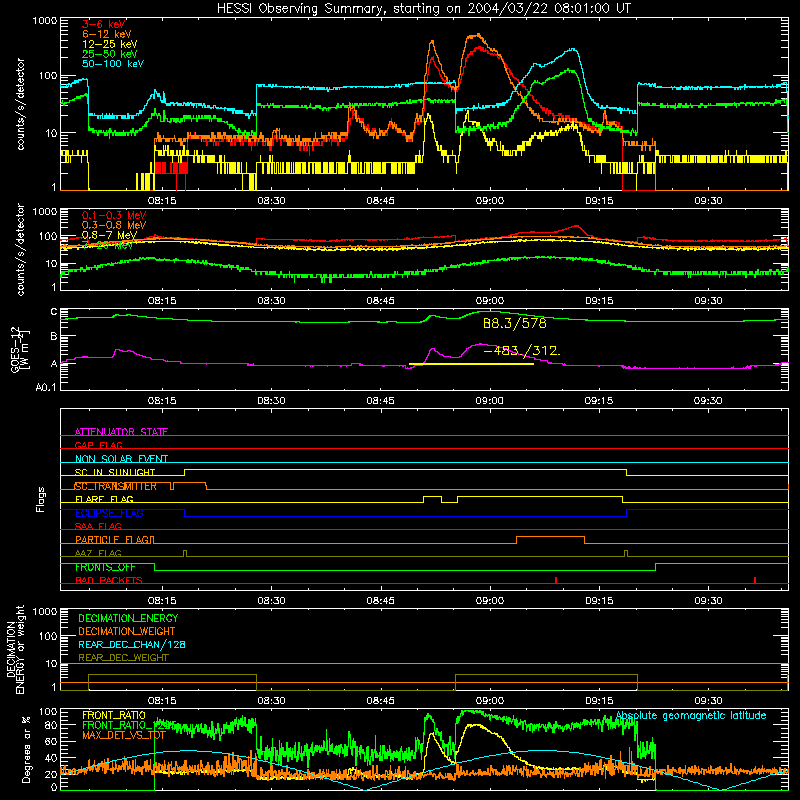Click the first red BAD_PACKETS tick near 09:09
The image size is (800, 800).
coord(556,580)
